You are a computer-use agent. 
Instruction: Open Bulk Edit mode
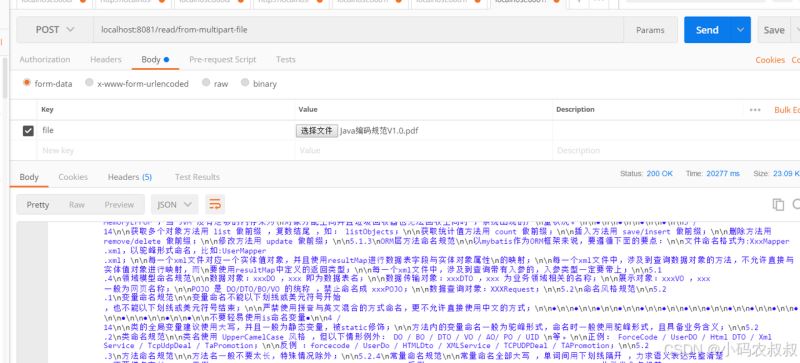point(786,110)
